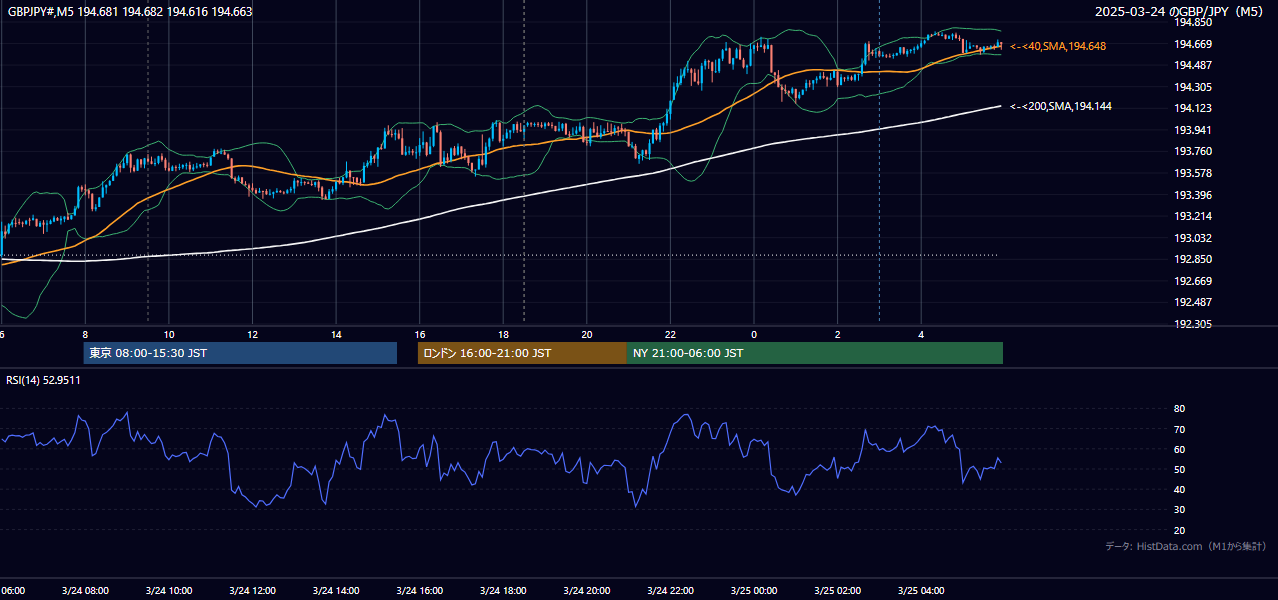Image resolution: width=1278 pixels, height=600 pixels.
Task: Click hour tick 0 under price chart
Action: [x=754, y=335]
